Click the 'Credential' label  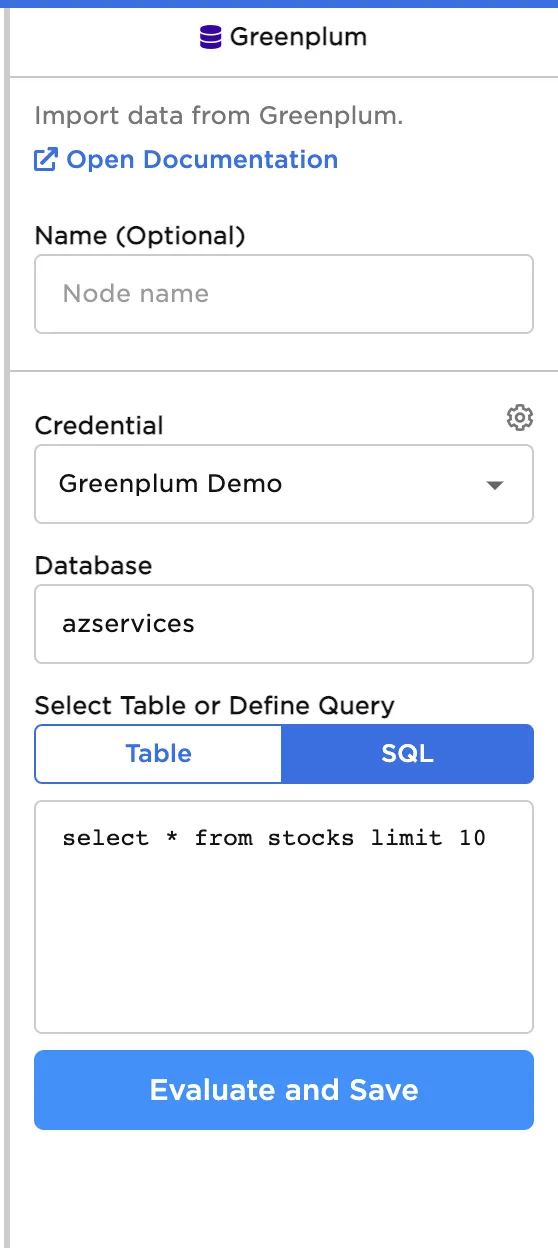tap(99, 425)
